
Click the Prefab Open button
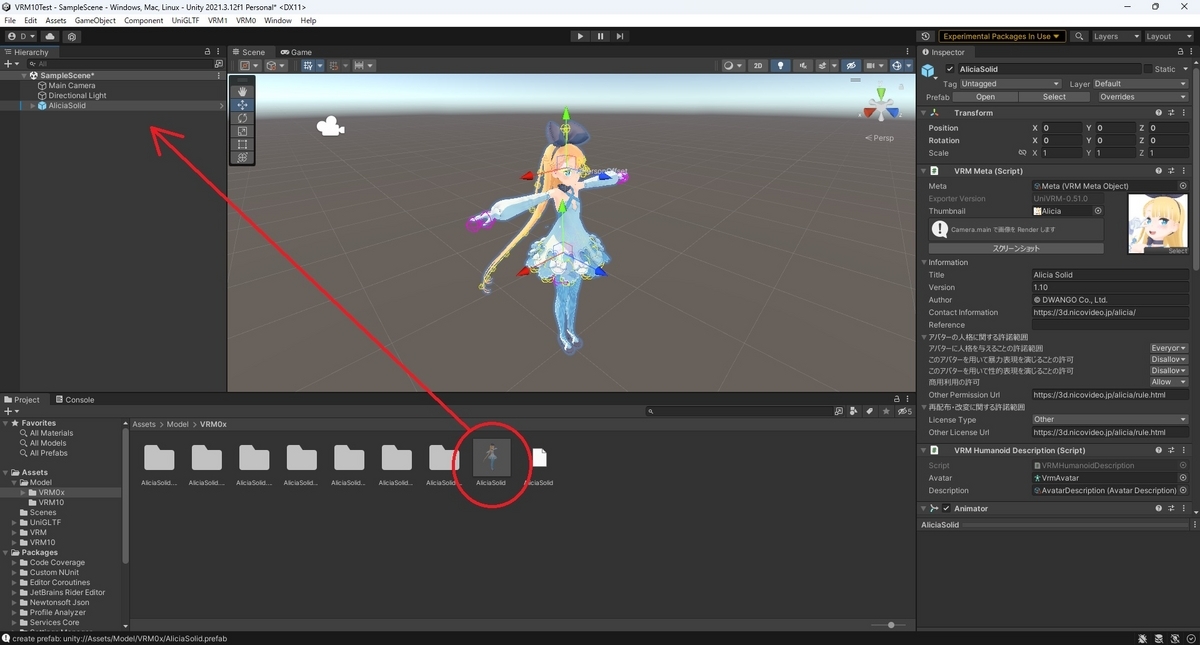[985, 97]
